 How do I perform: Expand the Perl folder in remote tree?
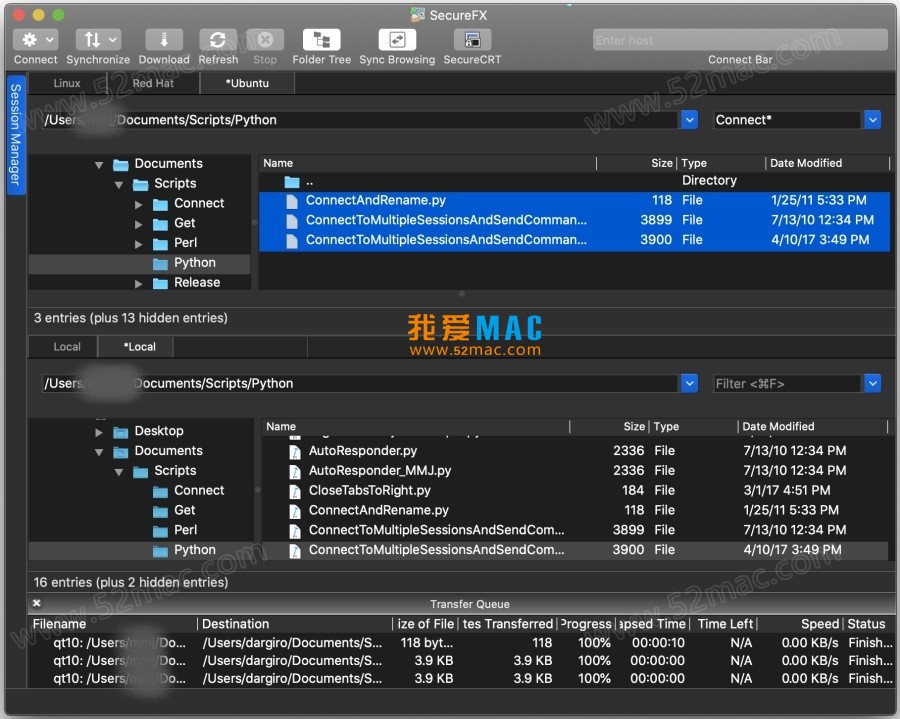pos(138,244)
